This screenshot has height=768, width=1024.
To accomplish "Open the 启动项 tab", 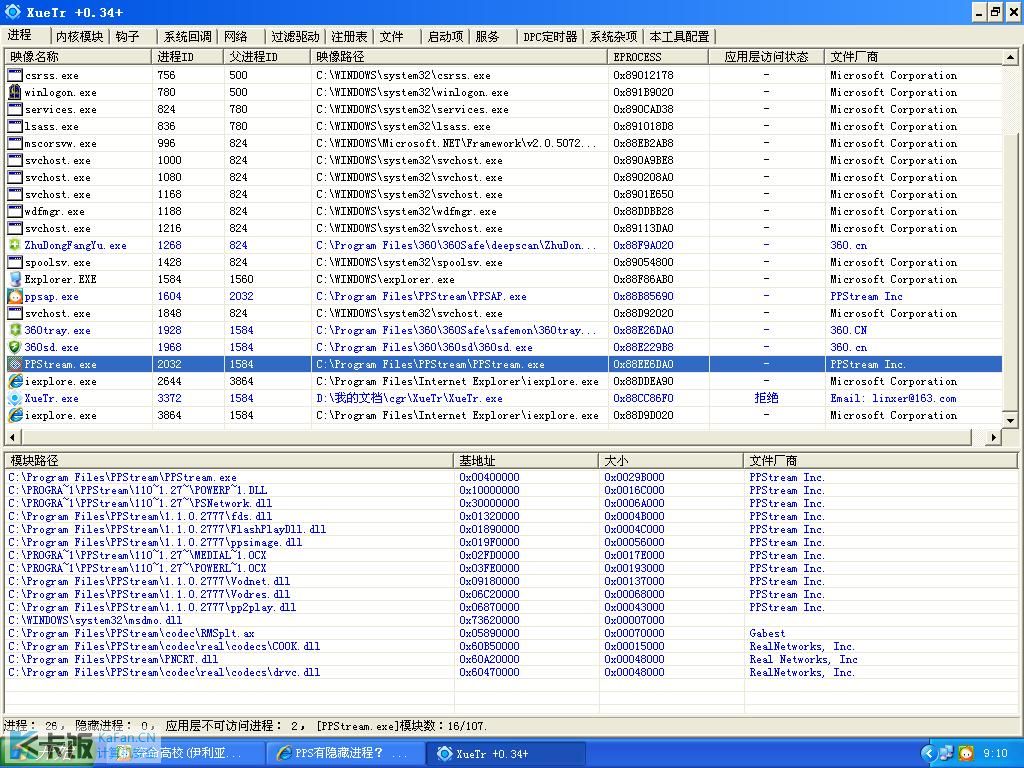I will tap(445, 37).
